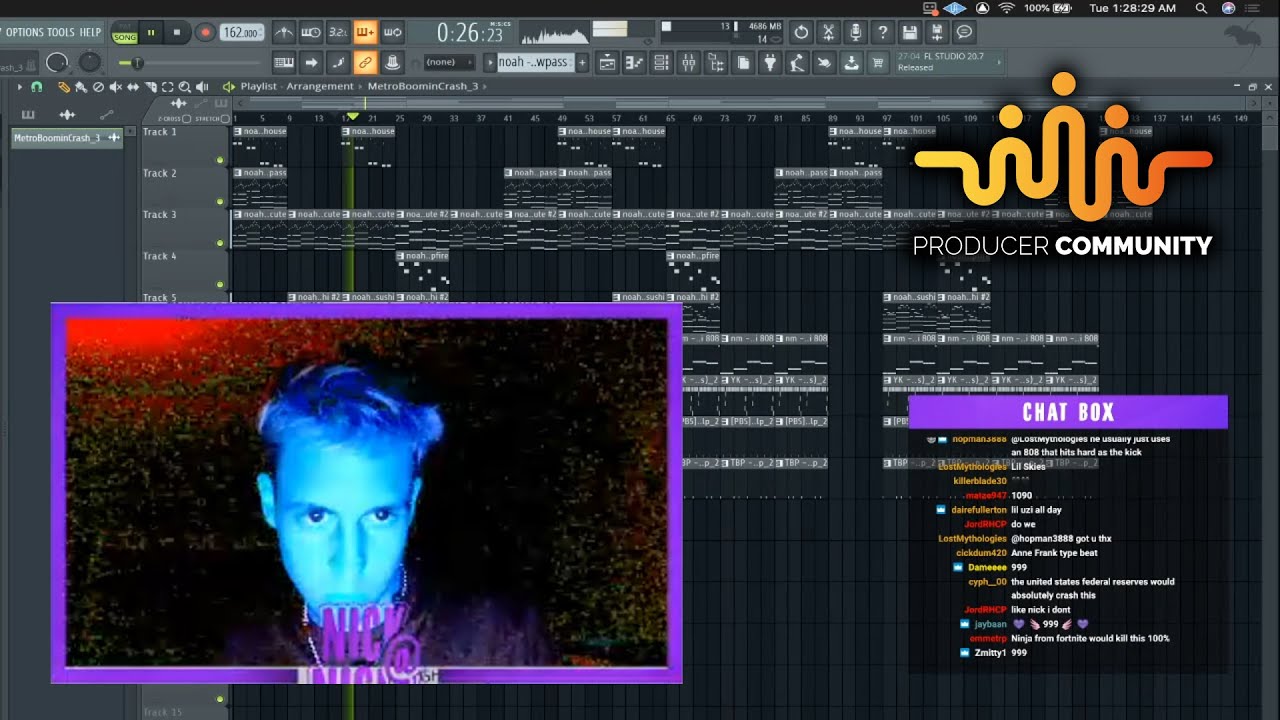Click the pattern selector left arrow
Image resolution: width=1280 pixels, height=720 pixels.
490,62
